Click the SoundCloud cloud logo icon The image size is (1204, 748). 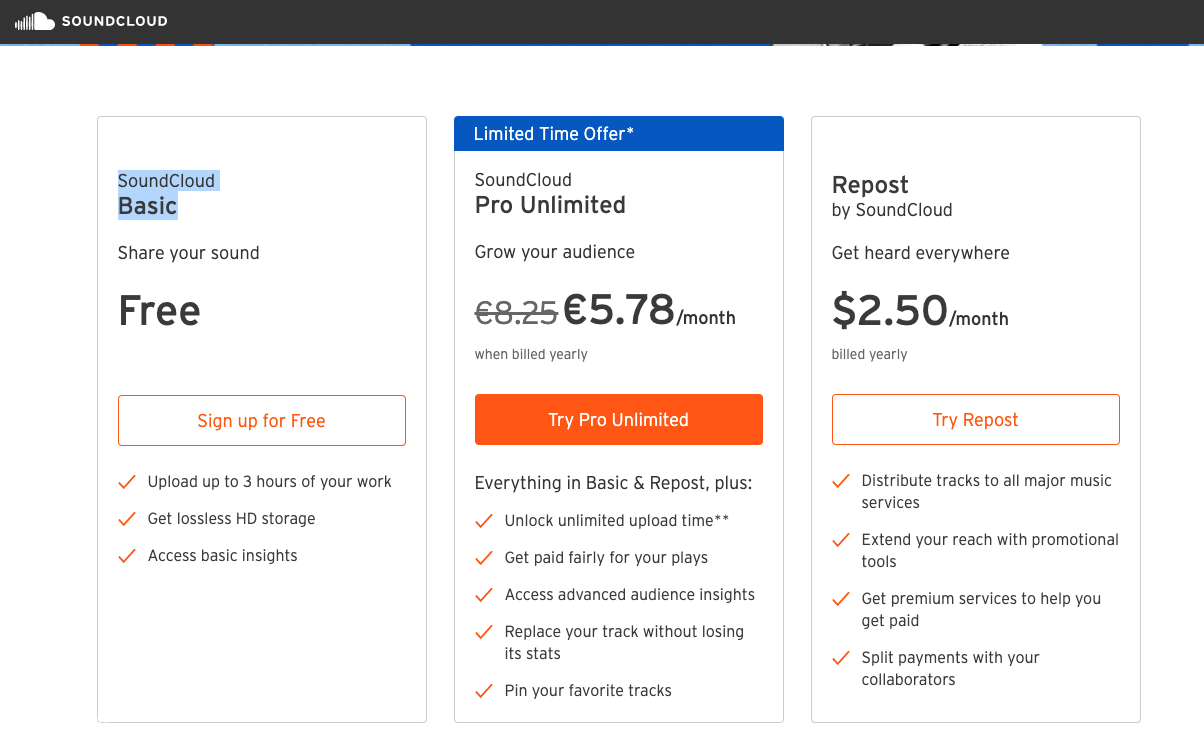[x=35, y=21]
